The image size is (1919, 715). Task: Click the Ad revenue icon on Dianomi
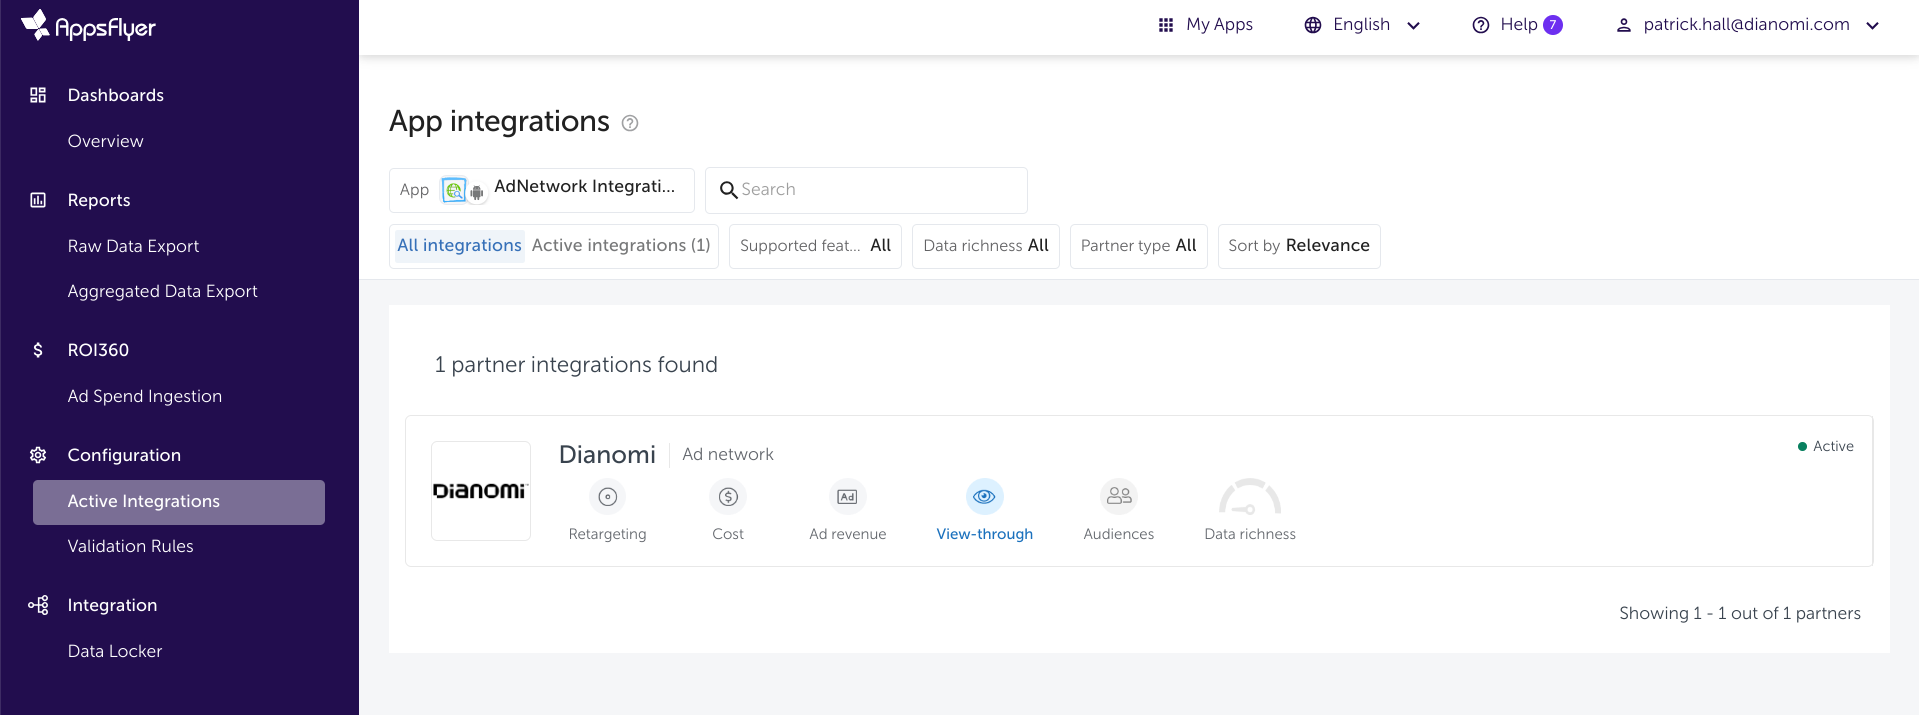click(847, 496)
